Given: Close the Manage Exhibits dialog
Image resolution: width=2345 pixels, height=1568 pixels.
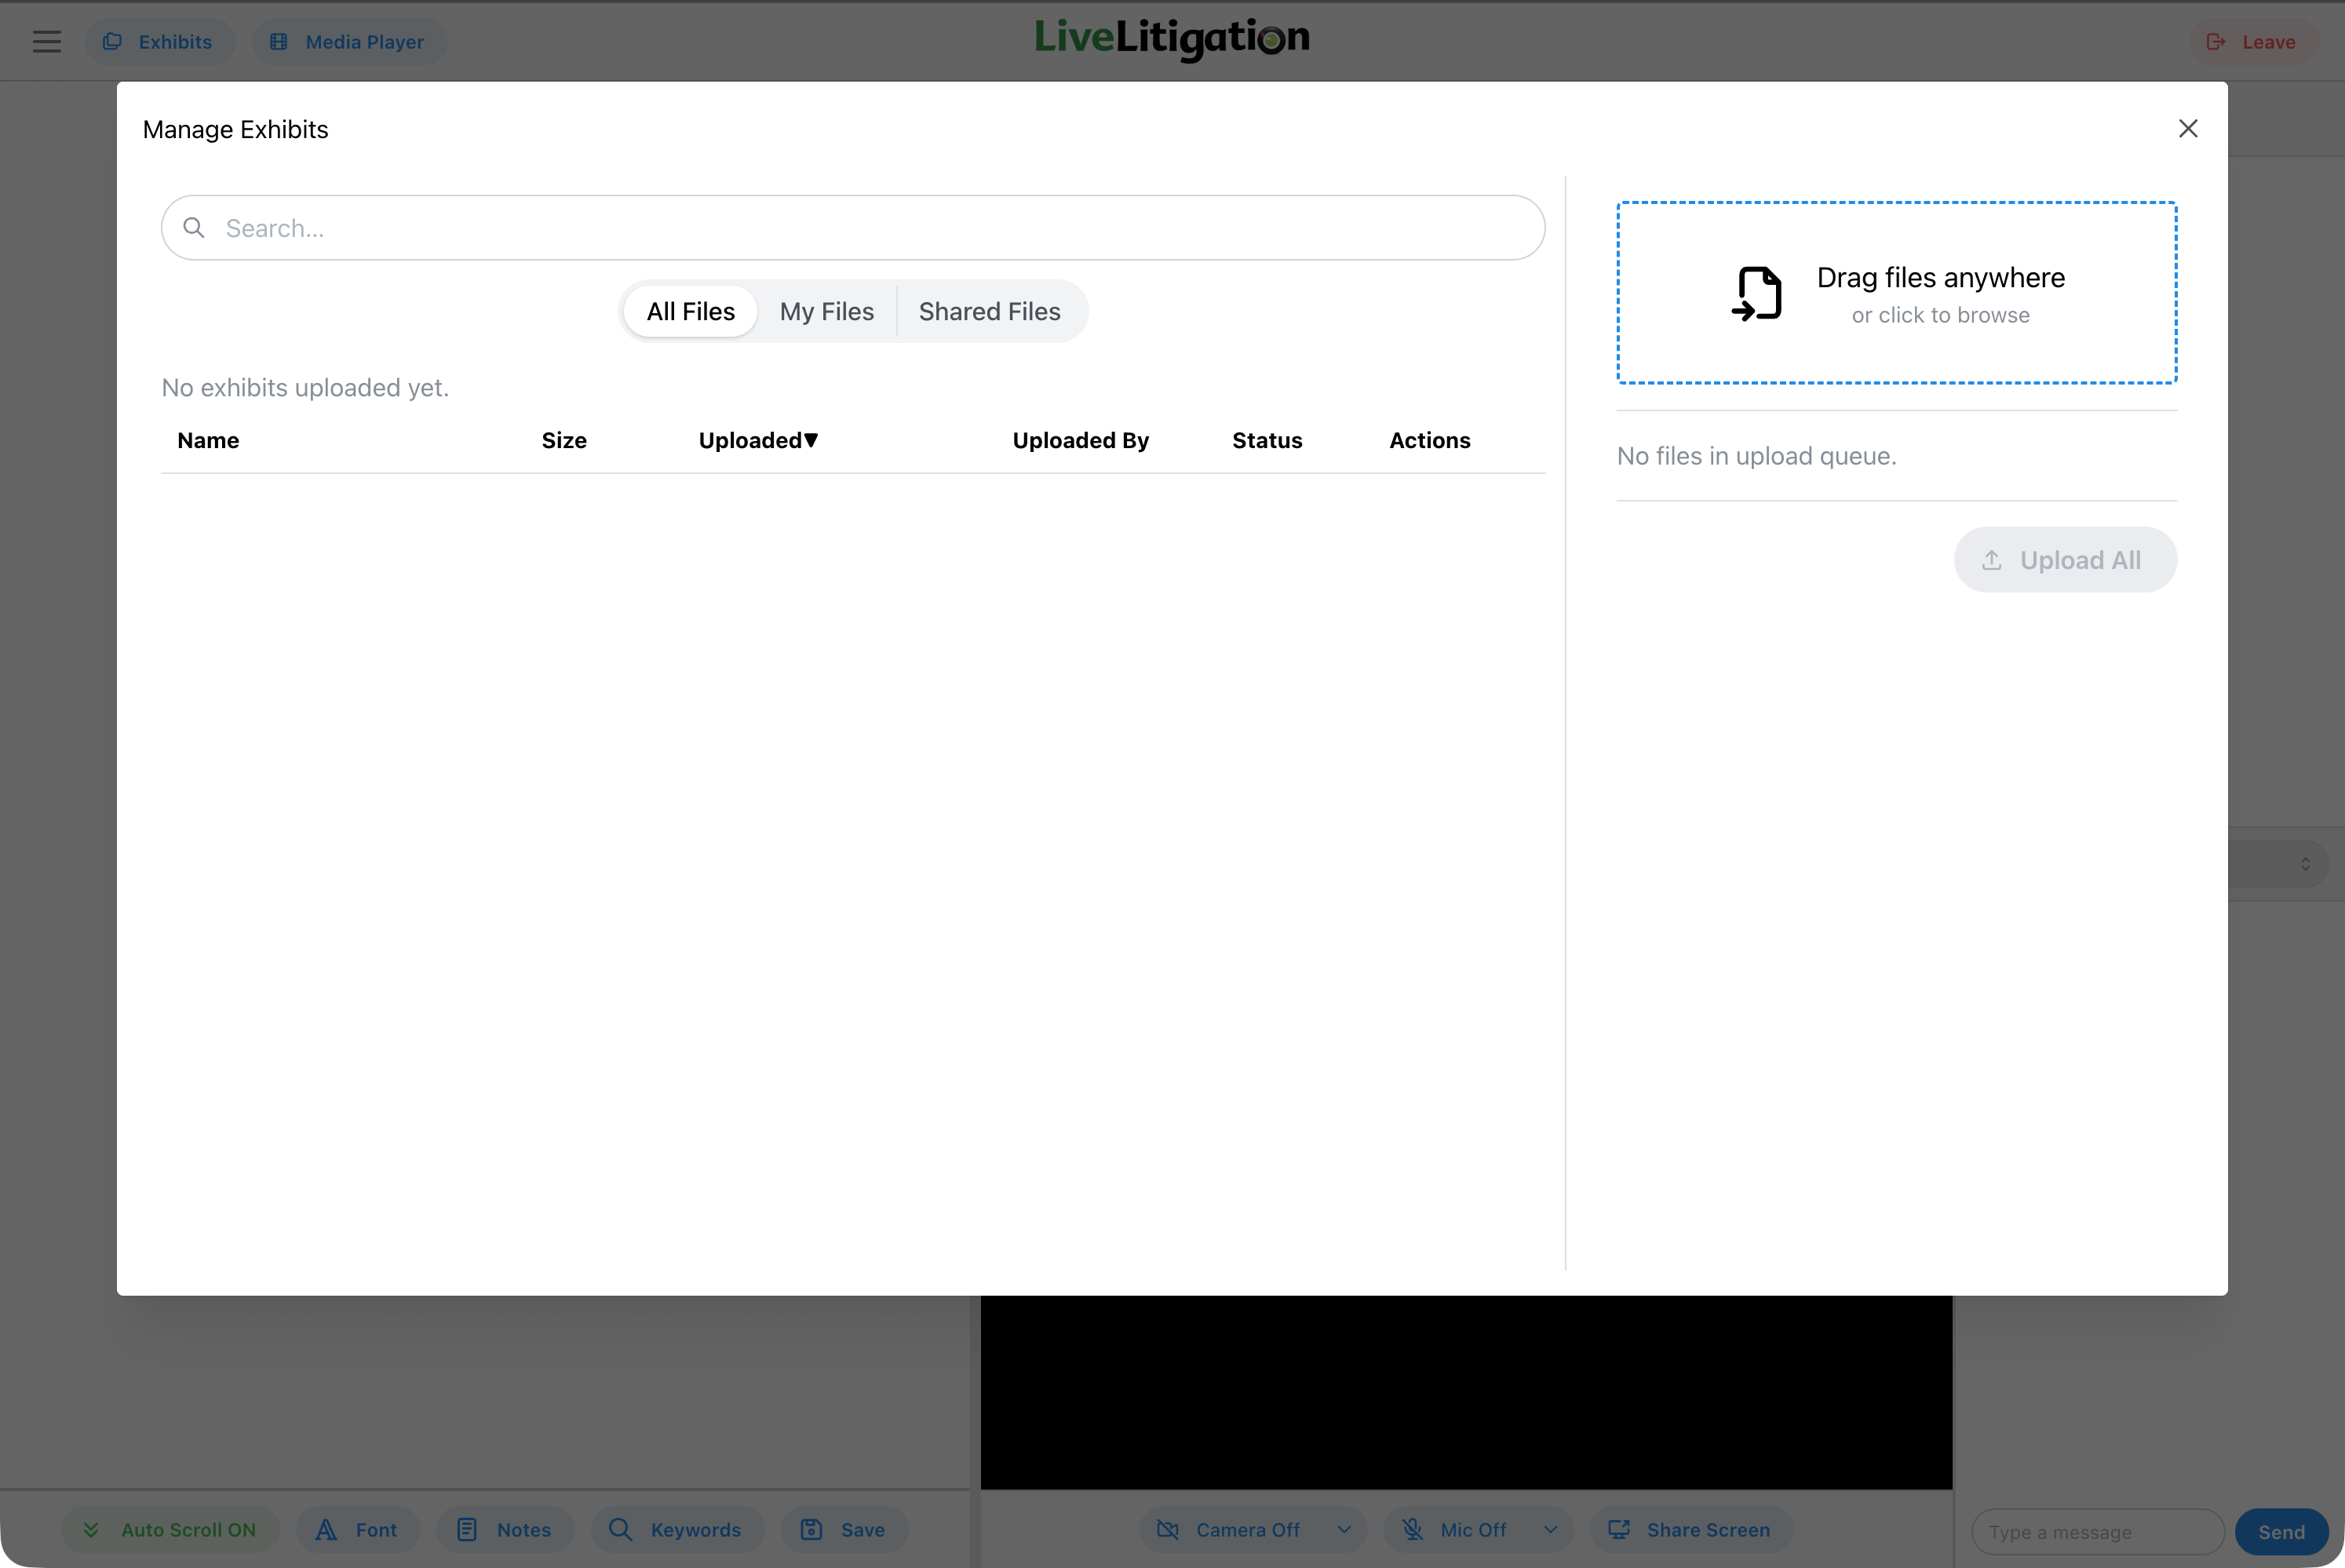Looking at the screenshot, I should click(x=2187, y=129).
